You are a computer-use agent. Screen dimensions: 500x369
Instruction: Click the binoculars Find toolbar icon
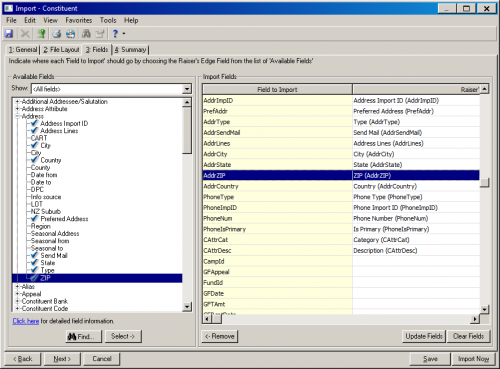pyautogui.click(x=86, y=34)
